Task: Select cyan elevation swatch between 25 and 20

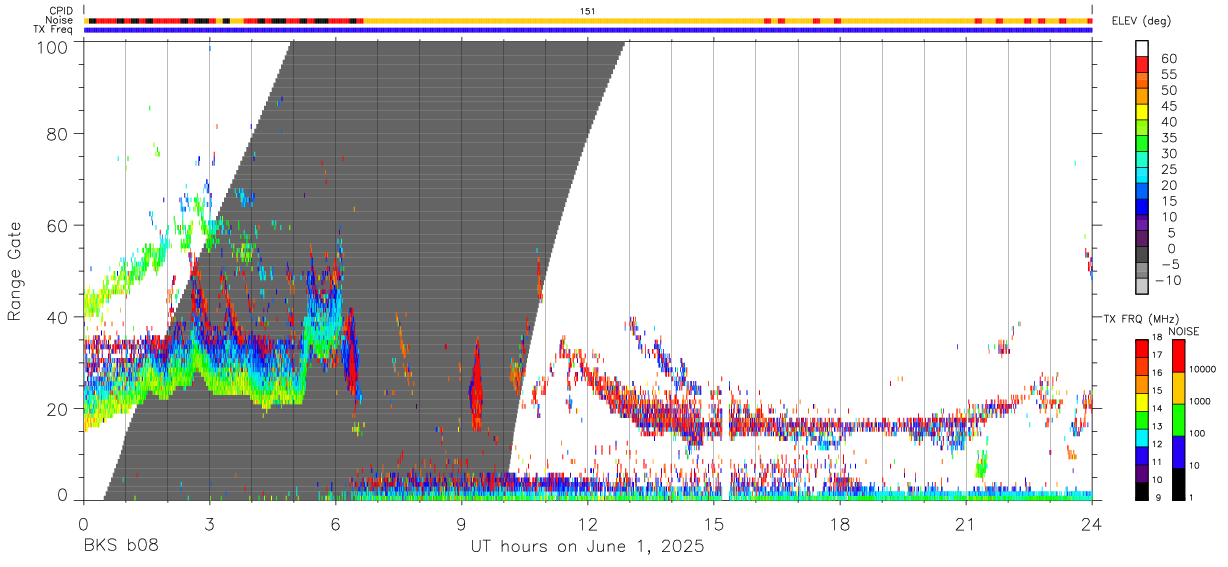Action: coord(1142,177)
